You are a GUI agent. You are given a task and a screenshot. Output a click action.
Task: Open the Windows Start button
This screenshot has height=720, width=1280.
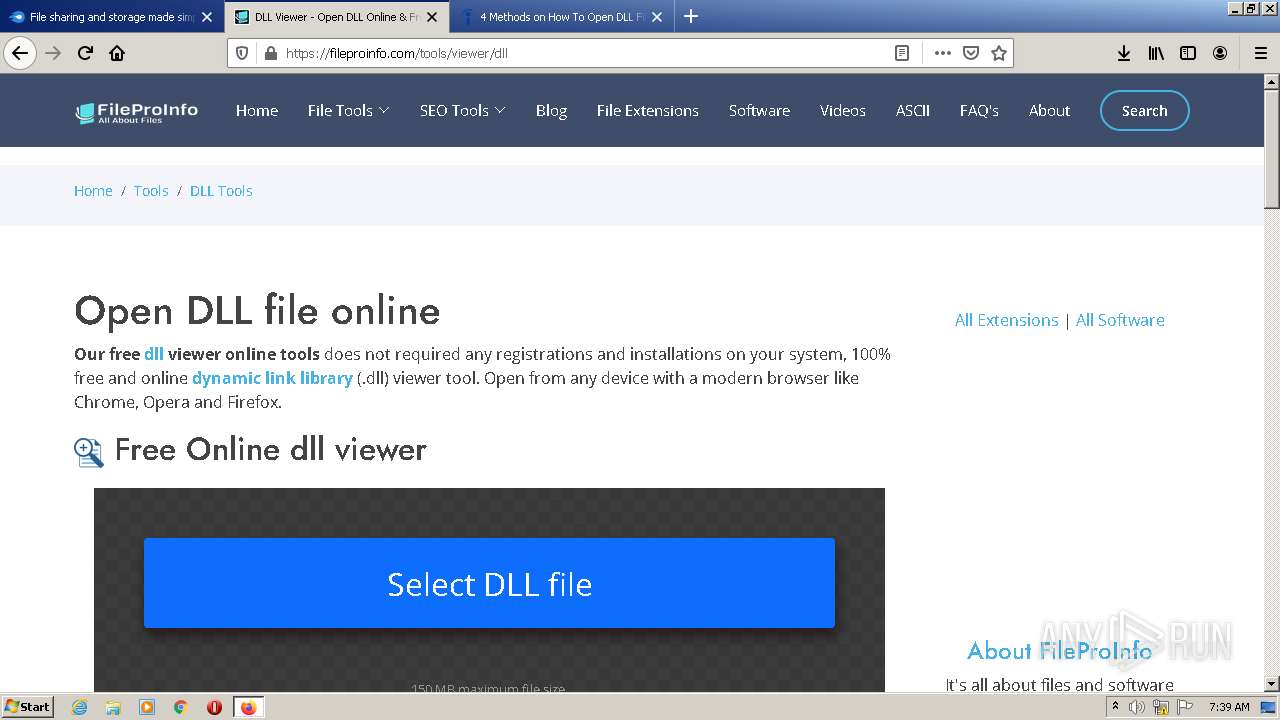[28, 707]
